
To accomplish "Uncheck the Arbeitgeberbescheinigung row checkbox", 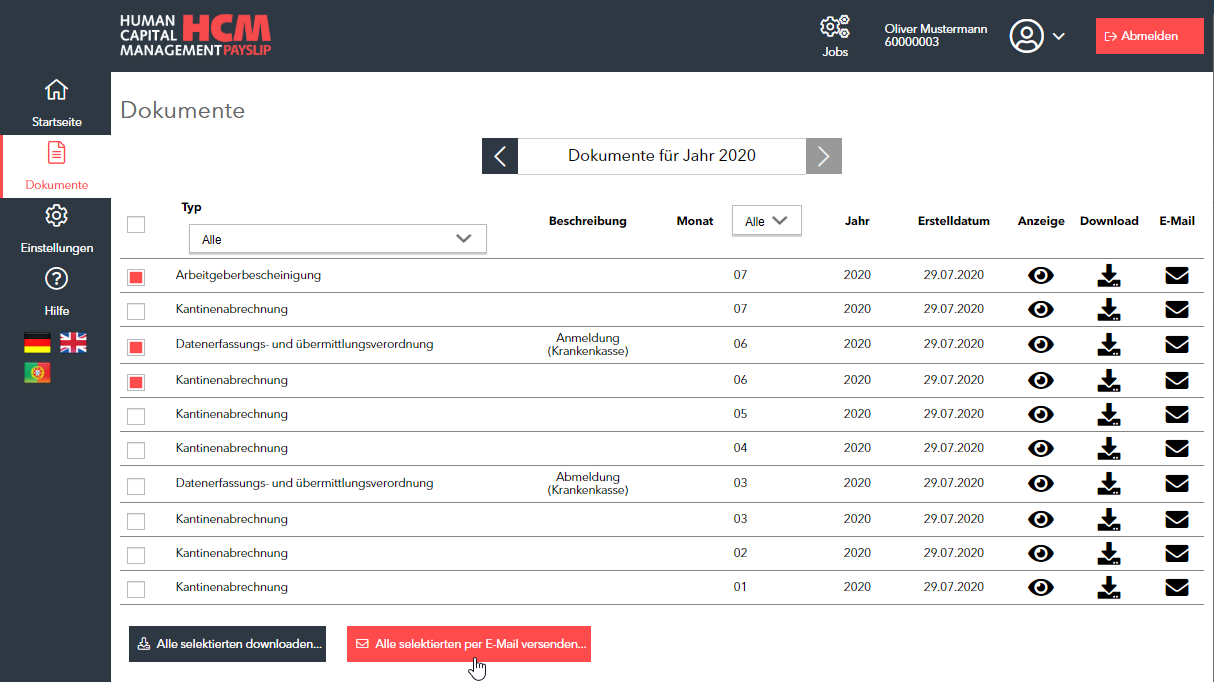I will click(x=136, y=277).
